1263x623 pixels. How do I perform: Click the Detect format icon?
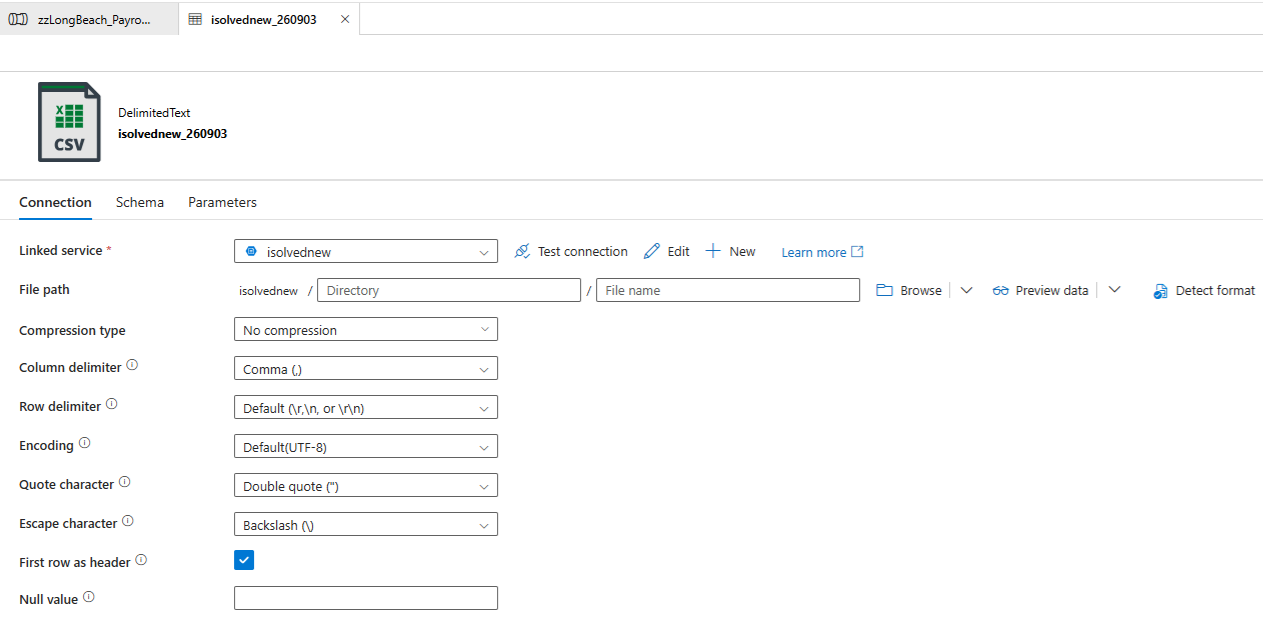click(x=1160, y=291)
